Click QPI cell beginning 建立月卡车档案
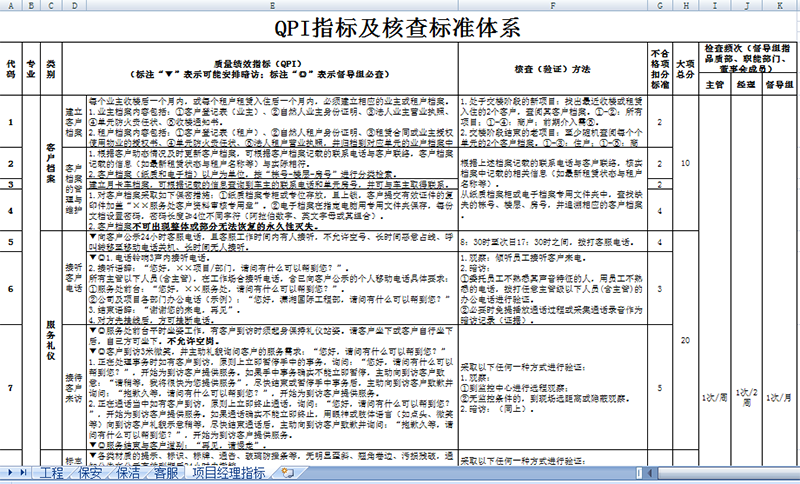This screenshot has height=484, width=800. click(272, 184)
